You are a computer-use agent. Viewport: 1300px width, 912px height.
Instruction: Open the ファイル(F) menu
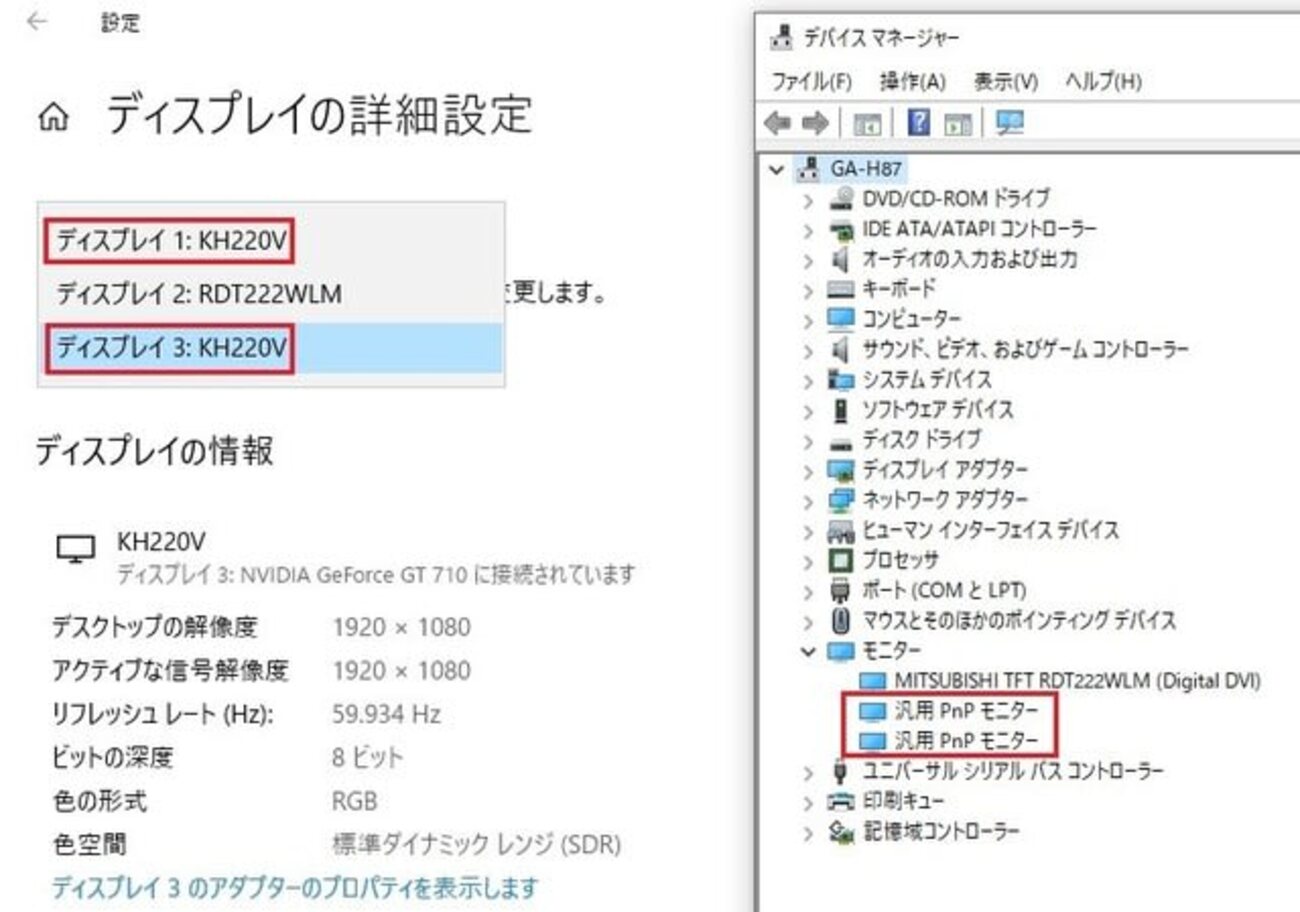click(812, 81)
